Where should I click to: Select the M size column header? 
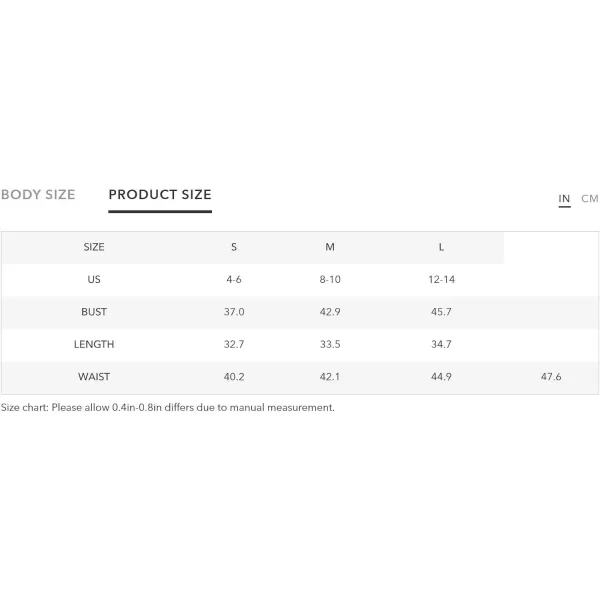(x=330, y=247)
